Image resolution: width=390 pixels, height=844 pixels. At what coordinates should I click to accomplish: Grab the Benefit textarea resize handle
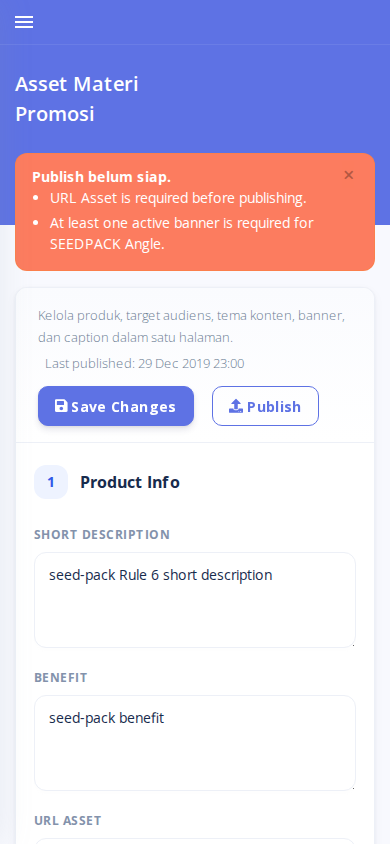(352, 787)
